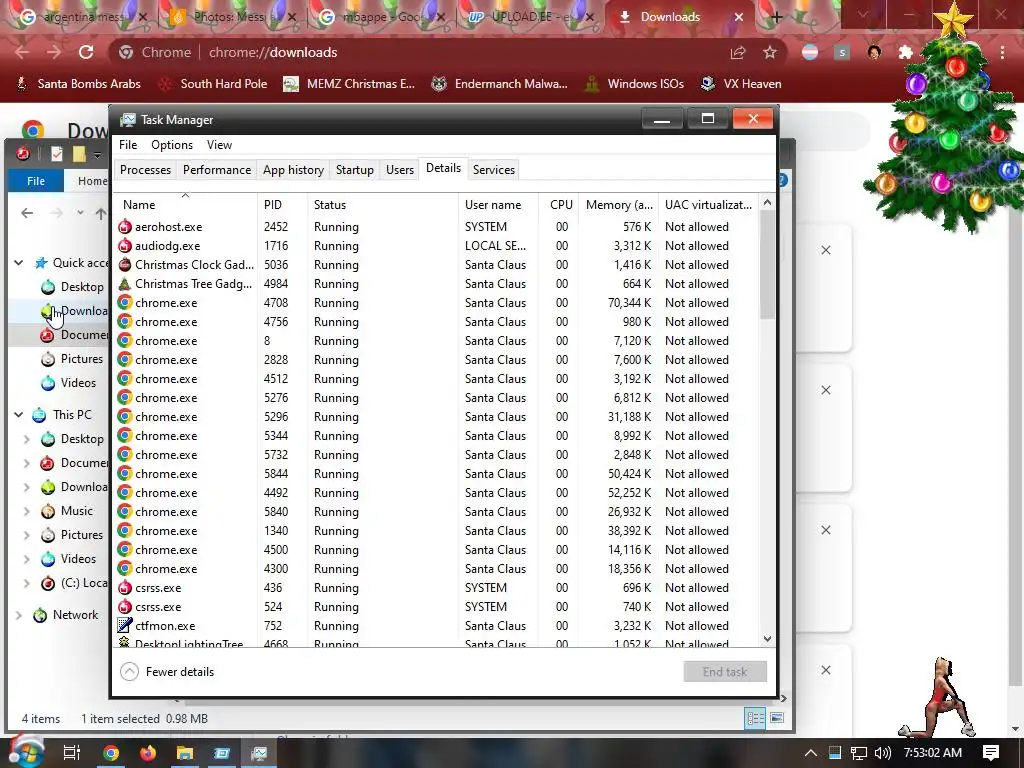Open Pictures in Quick access

pos(72,359)
